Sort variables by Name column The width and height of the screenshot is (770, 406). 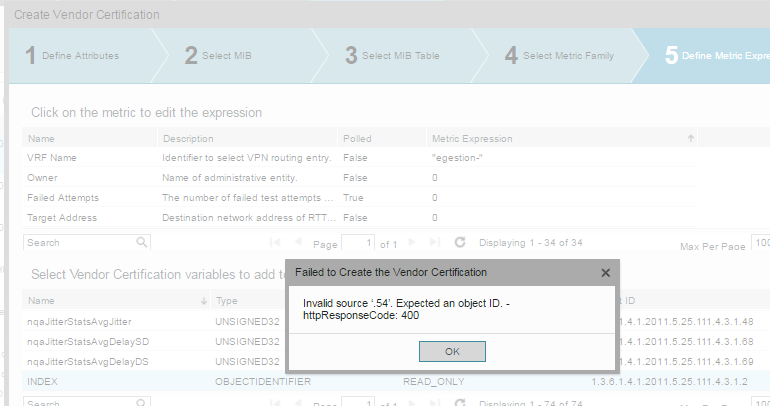click(115, 300)
